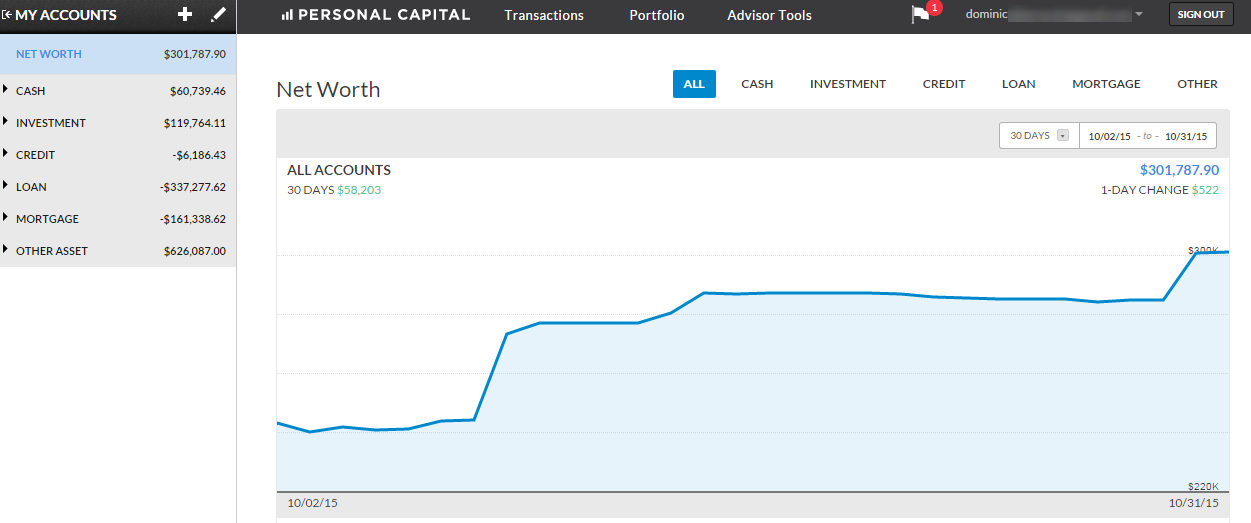Open the Advisor Tools menu
1251x523 pixels.
click(769, 15)
